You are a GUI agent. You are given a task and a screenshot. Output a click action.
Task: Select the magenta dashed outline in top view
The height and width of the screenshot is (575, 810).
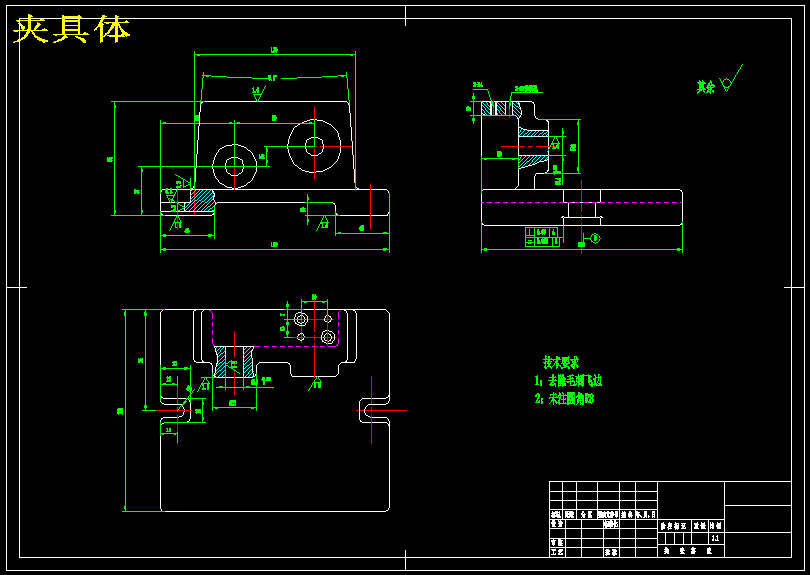point(275,328)
